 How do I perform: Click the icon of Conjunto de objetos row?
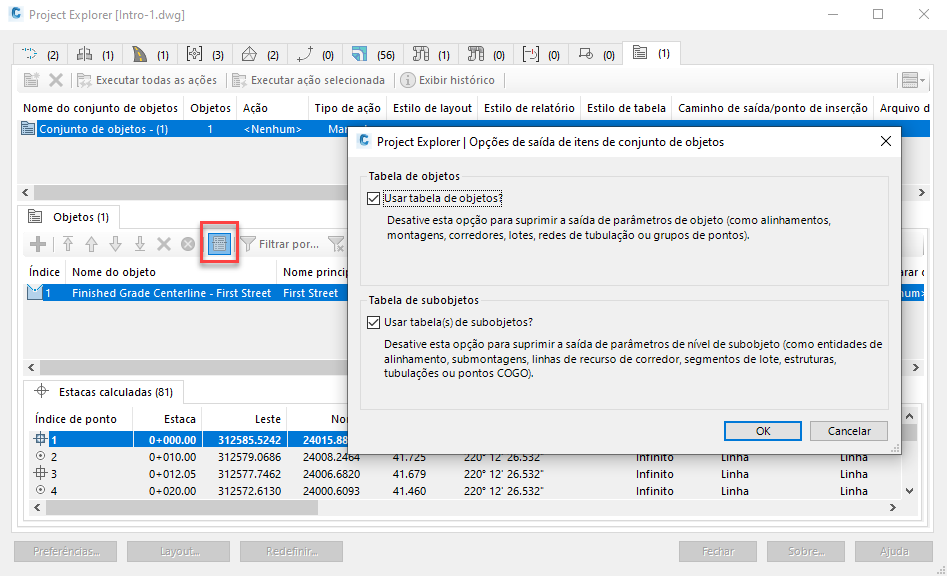[28, 129]
